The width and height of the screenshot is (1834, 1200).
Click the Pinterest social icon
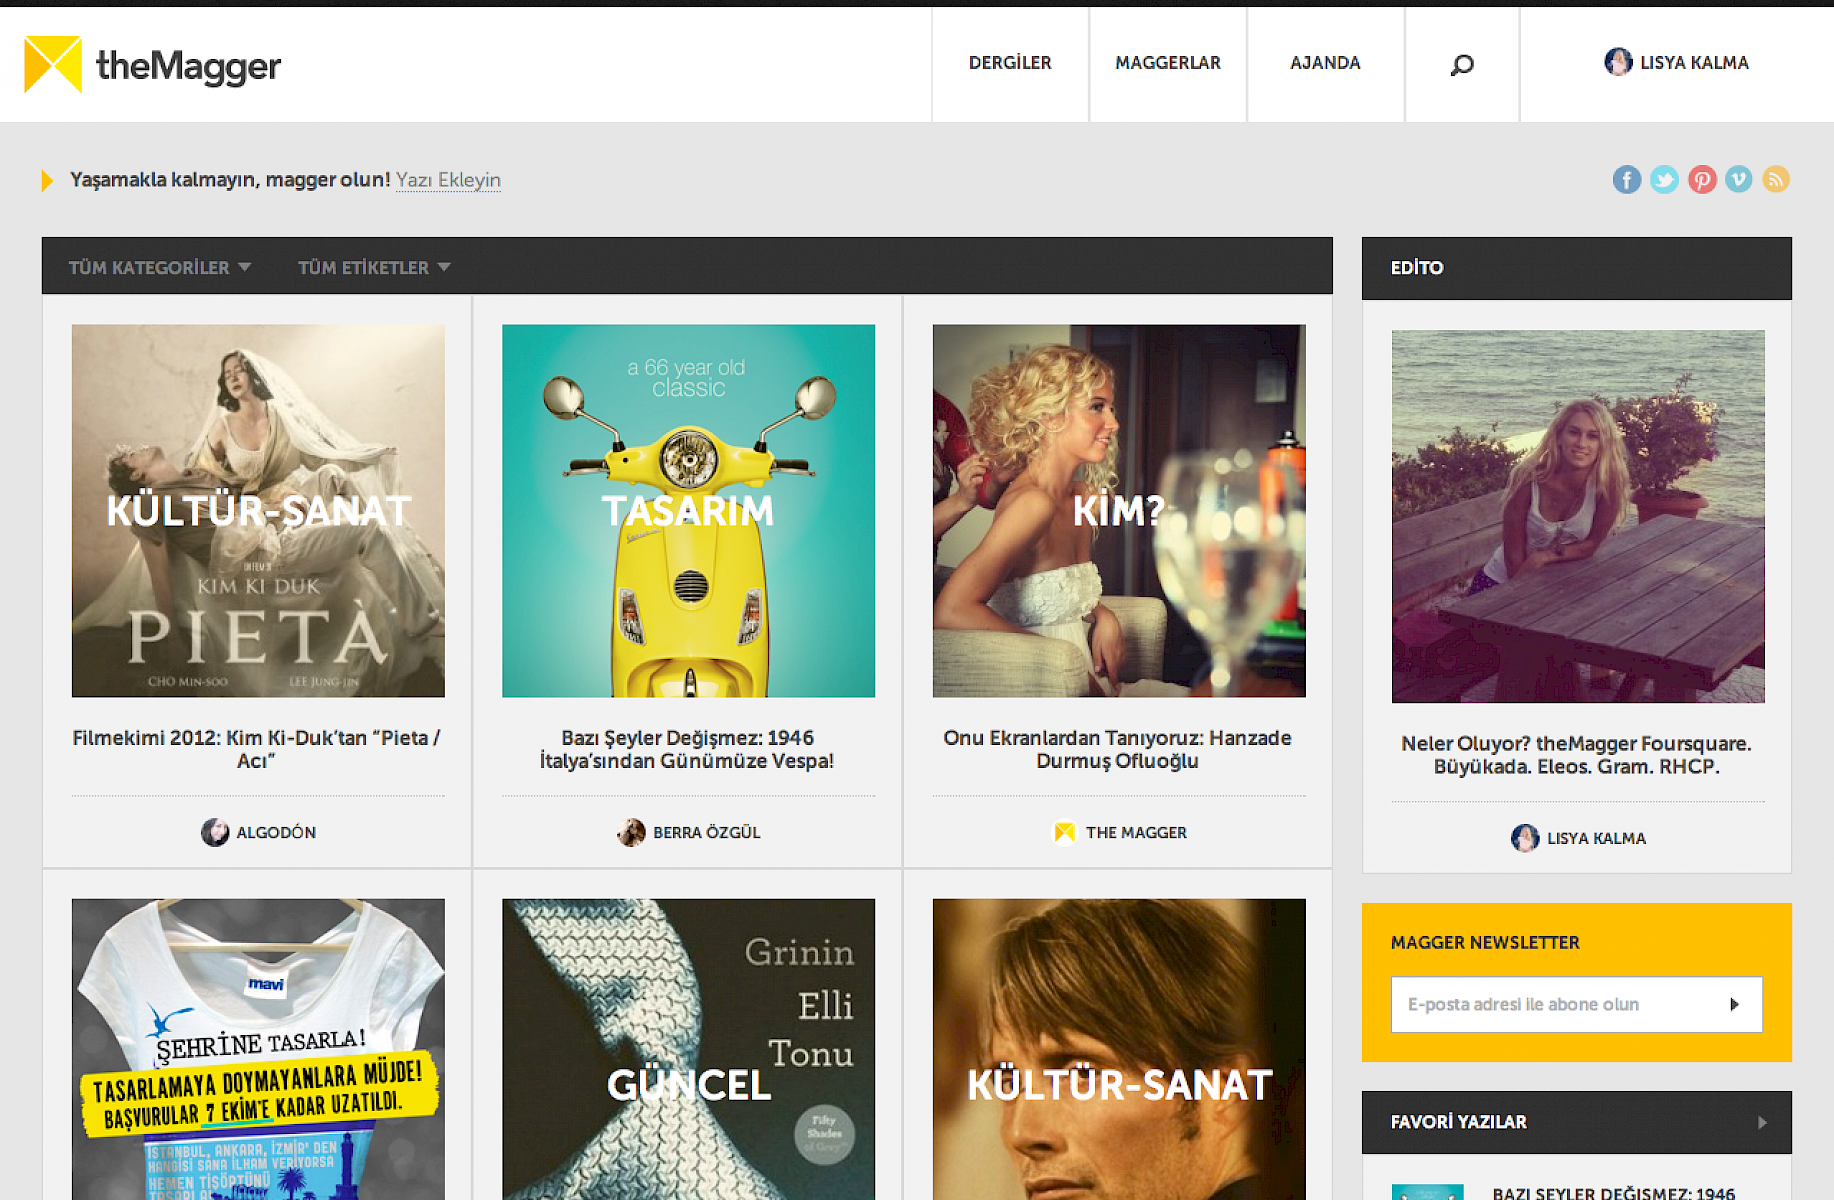pyautogui.click(x=1702, y=180)
